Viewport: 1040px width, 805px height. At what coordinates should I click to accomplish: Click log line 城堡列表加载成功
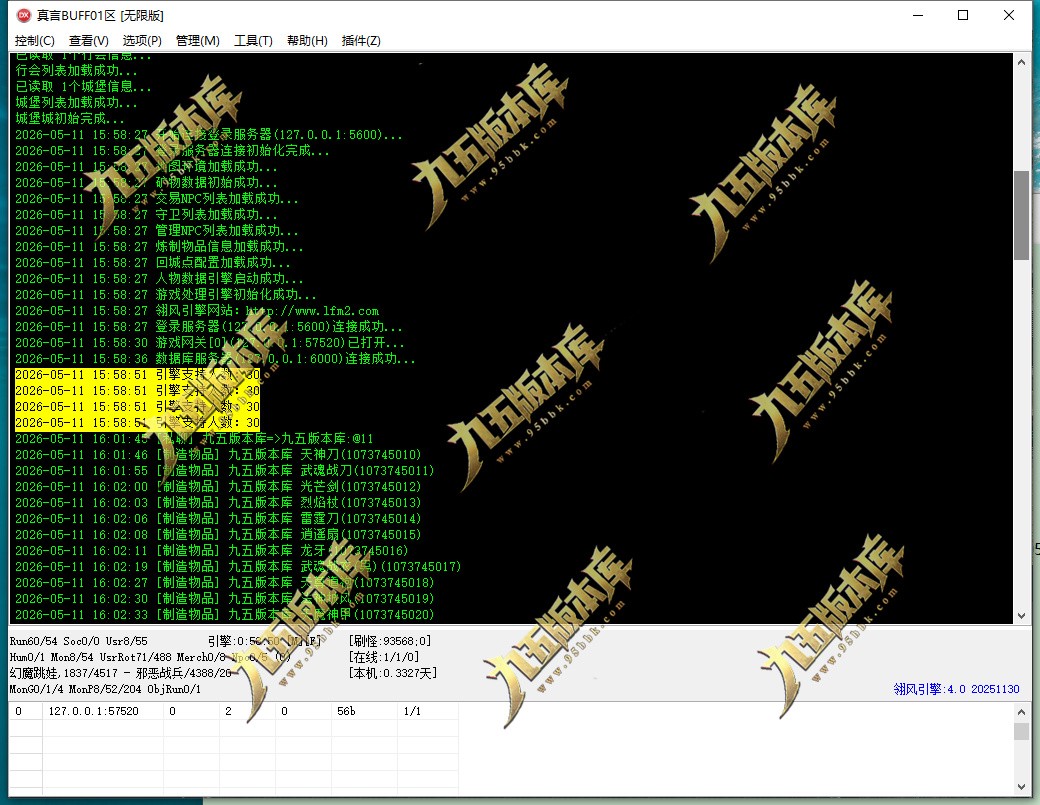[x=76, y=103]
